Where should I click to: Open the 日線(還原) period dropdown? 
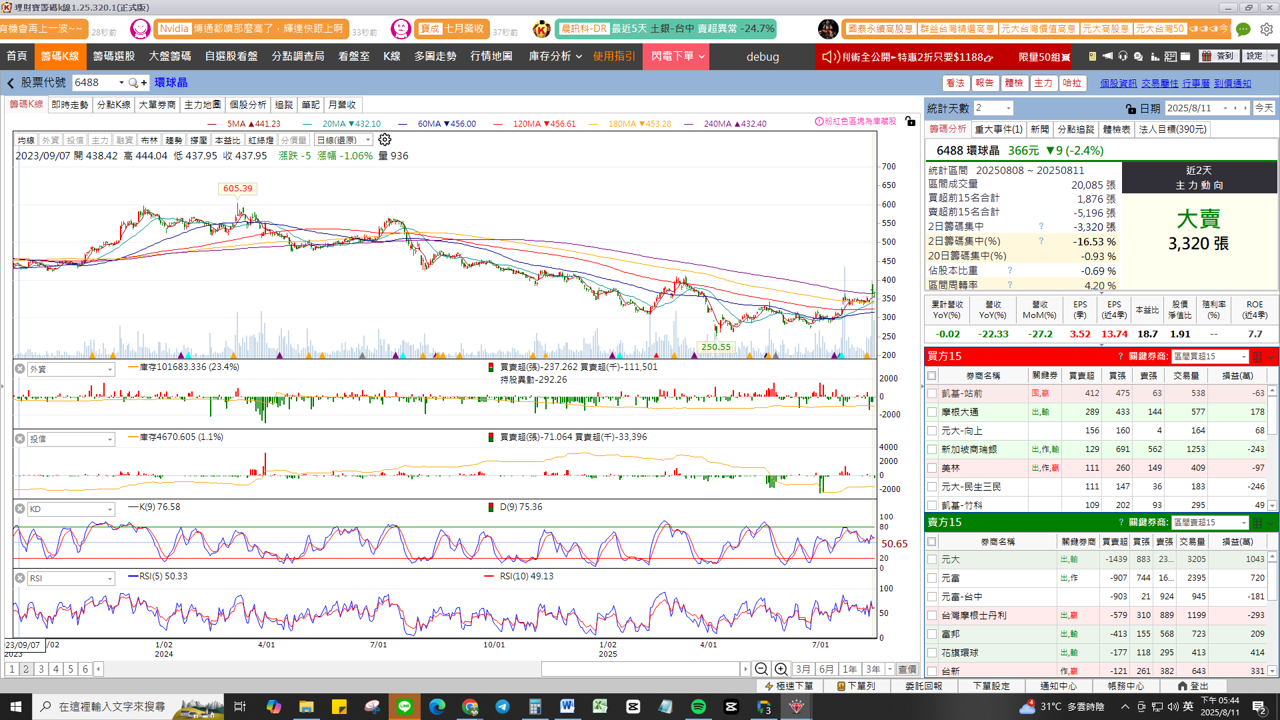tap(343, 140)
